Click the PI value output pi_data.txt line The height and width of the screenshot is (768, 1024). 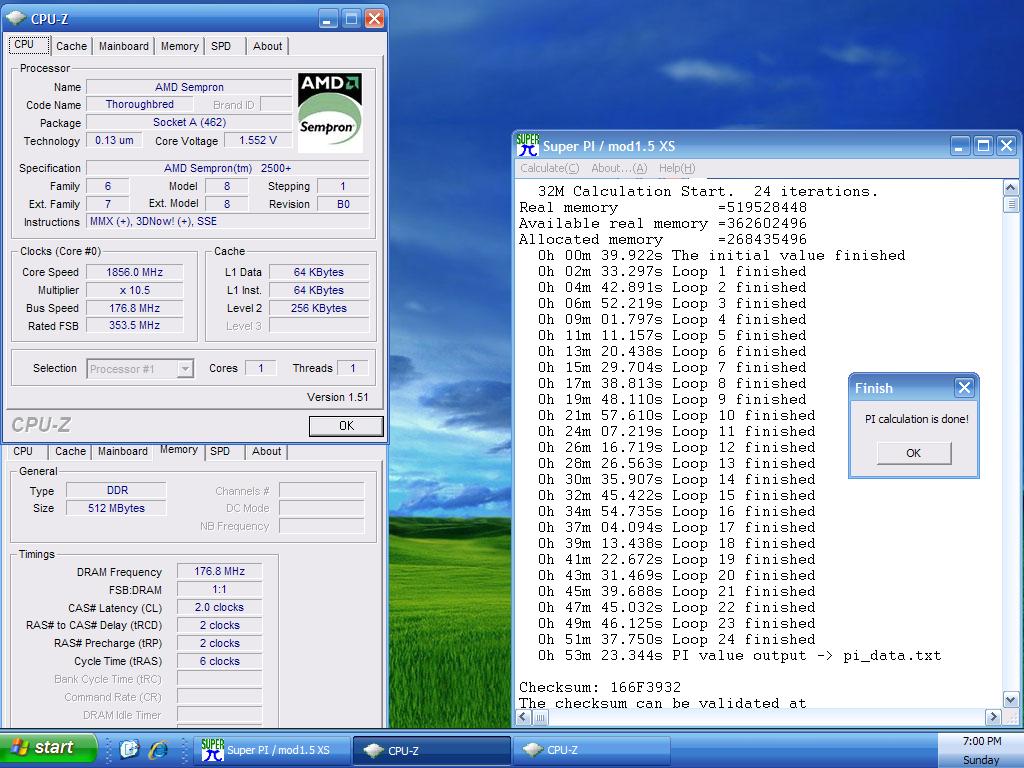coord(739,655)
